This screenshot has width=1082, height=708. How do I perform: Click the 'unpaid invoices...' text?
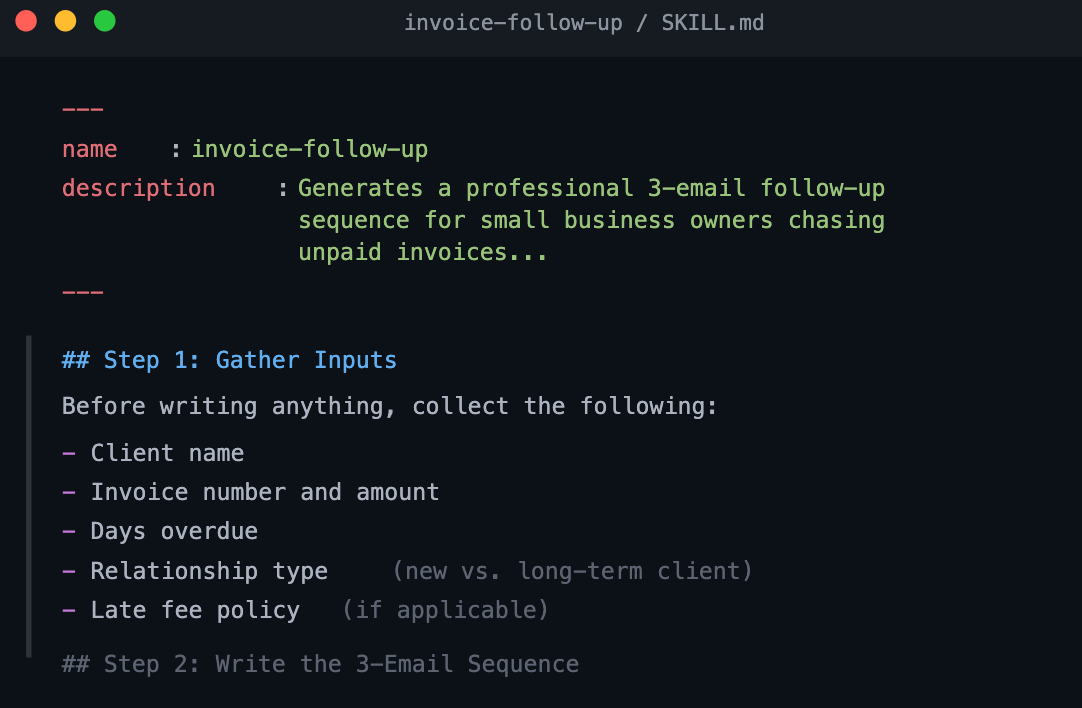coord(423,252)
